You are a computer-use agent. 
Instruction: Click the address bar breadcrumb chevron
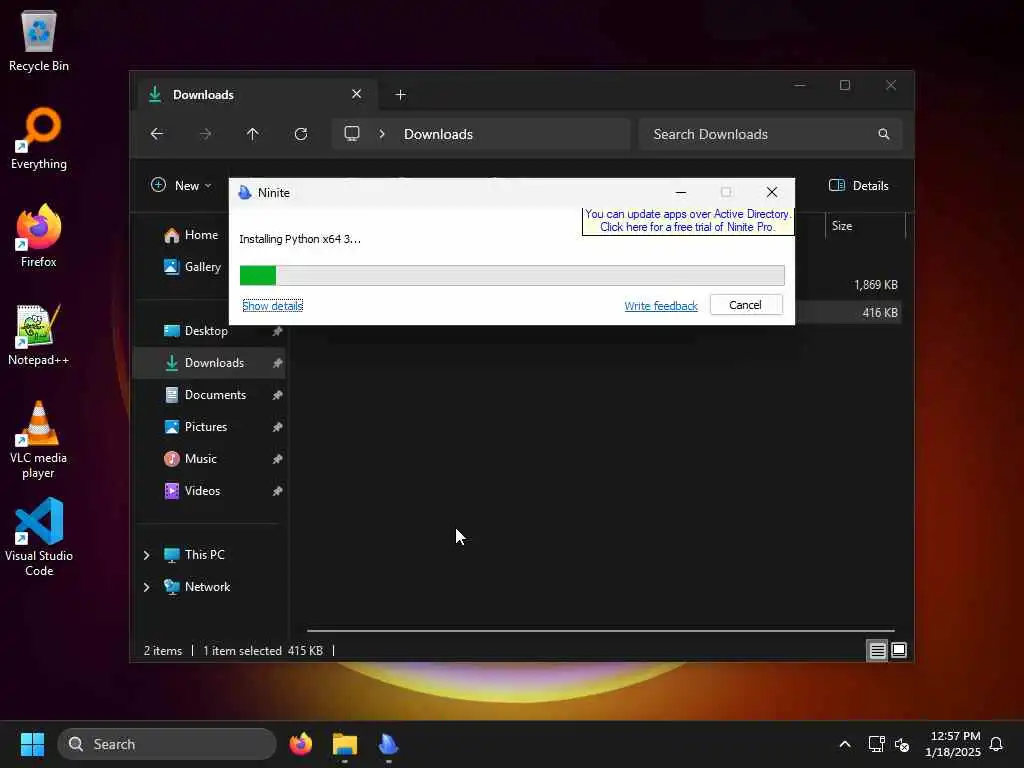click(x=382, y=134)
